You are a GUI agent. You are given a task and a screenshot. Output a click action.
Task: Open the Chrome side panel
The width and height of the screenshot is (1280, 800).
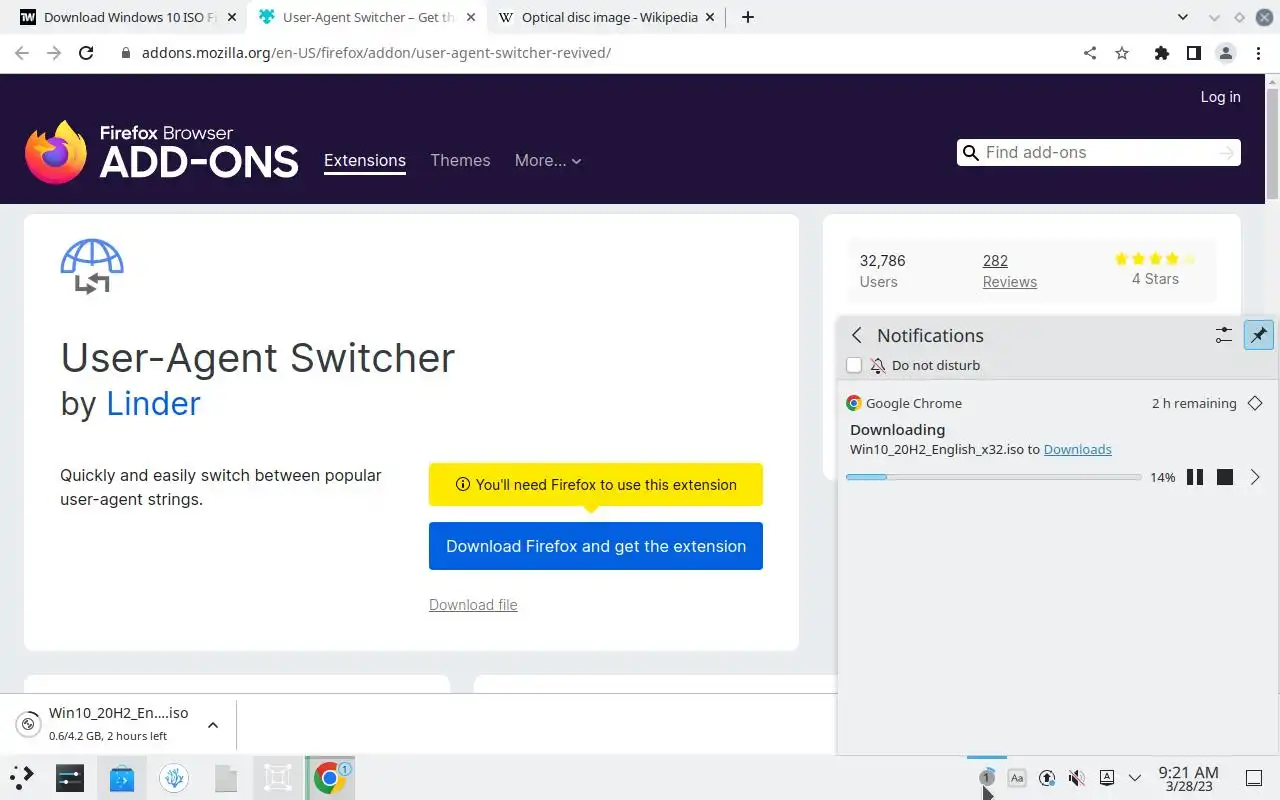[1193, 53]
